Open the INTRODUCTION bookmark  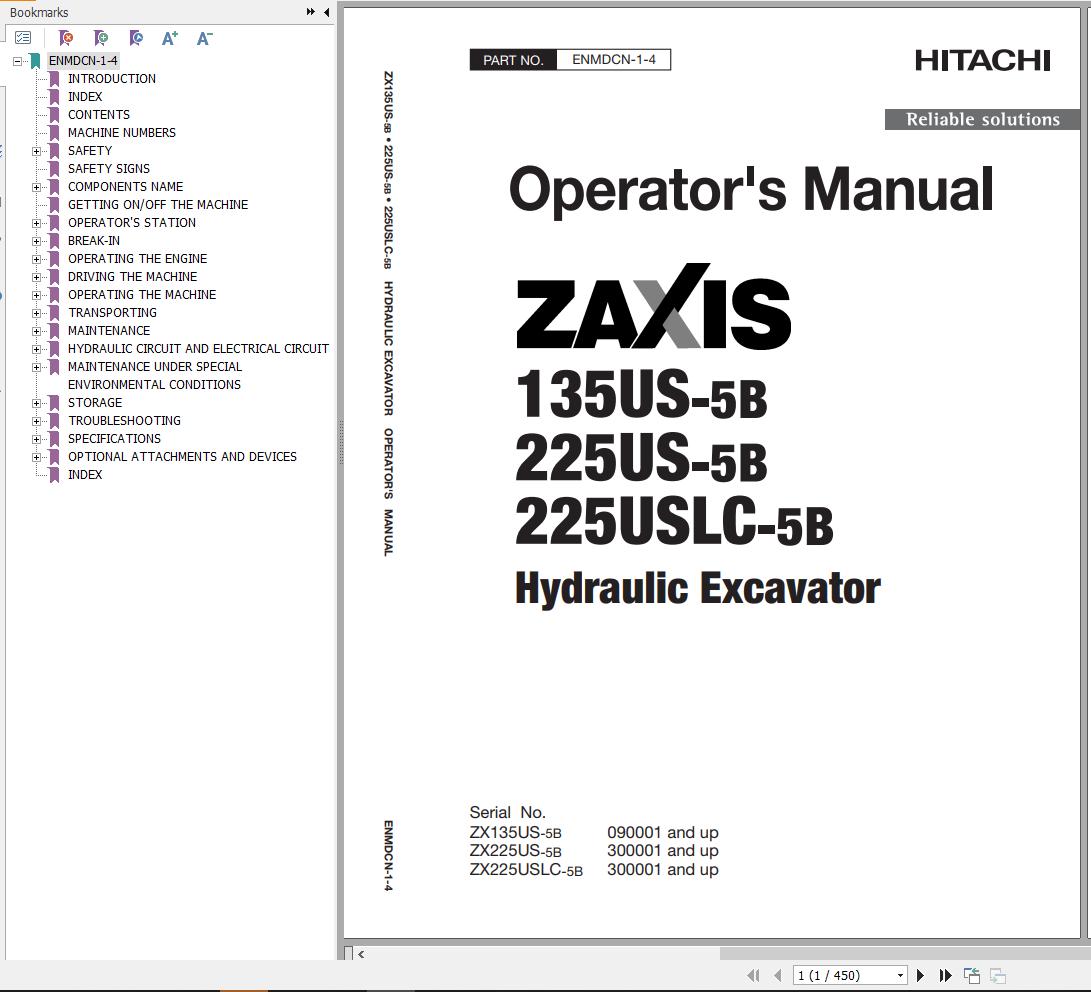(x=111, y=79)
